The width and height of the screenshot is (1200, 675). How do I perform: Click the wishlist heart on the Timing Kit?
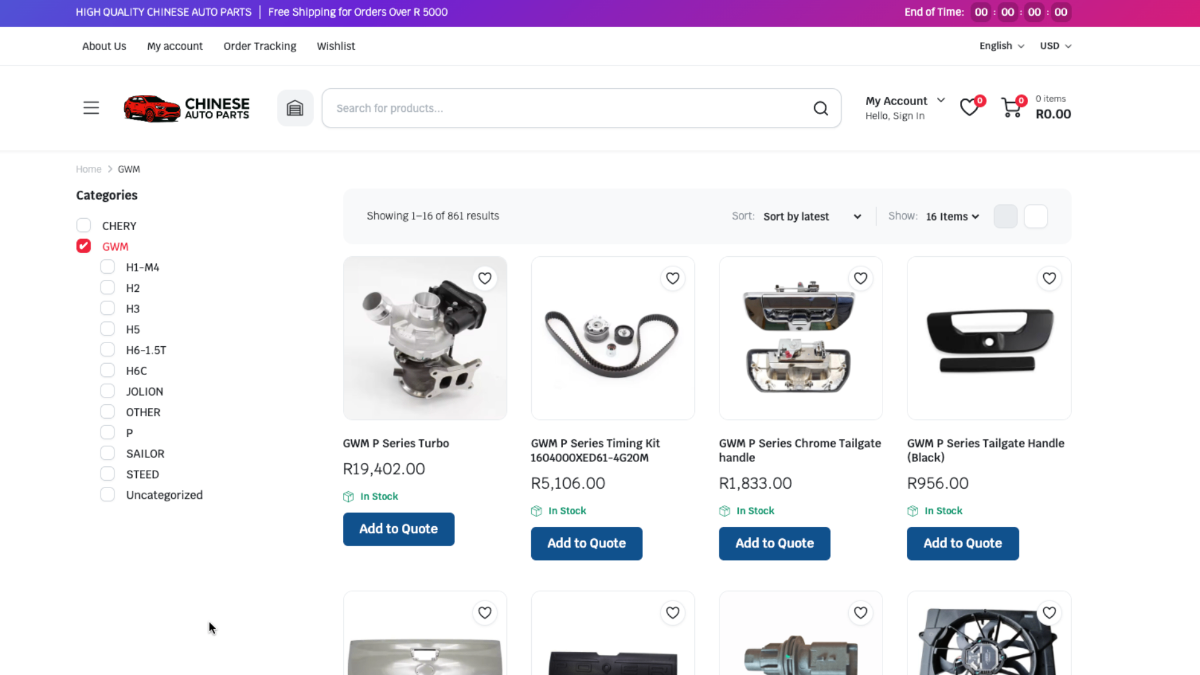[672, 278]
